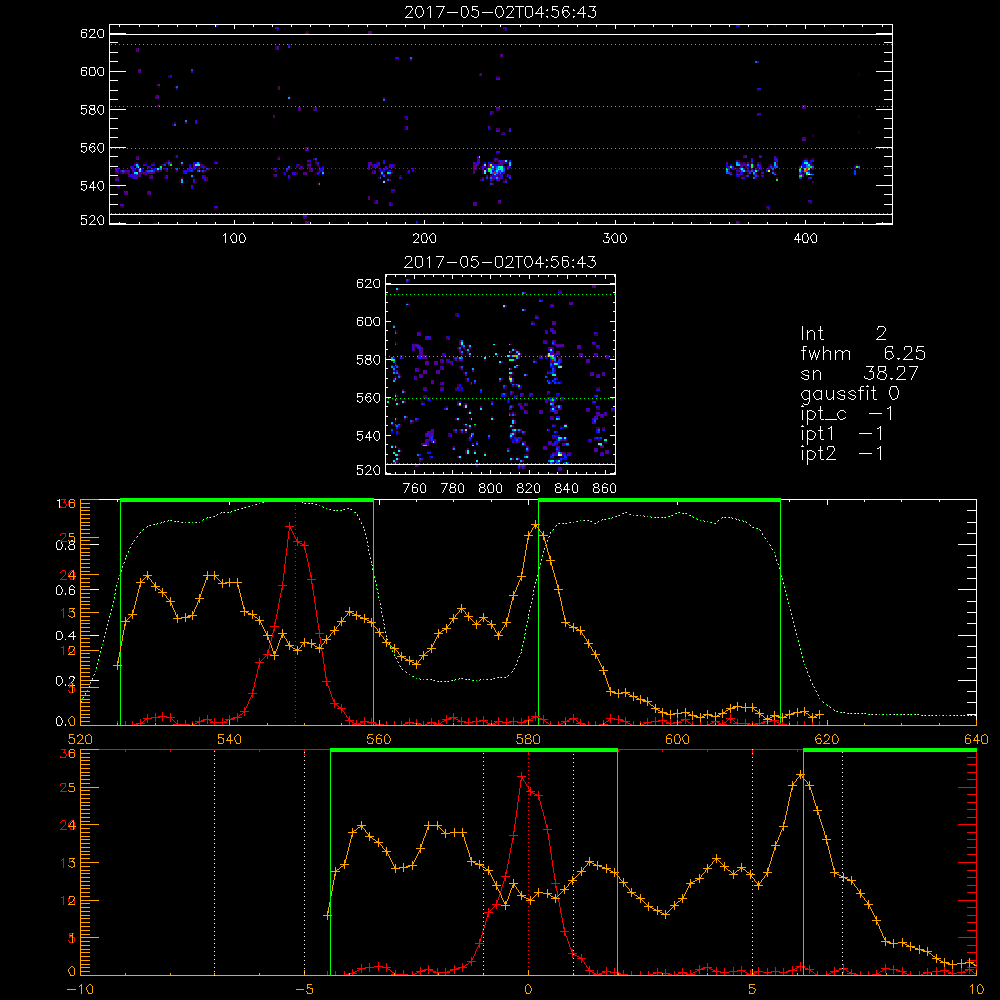Select the 'gaussfit 0' readout text
1000x1000 pixels.
[849, 393]
